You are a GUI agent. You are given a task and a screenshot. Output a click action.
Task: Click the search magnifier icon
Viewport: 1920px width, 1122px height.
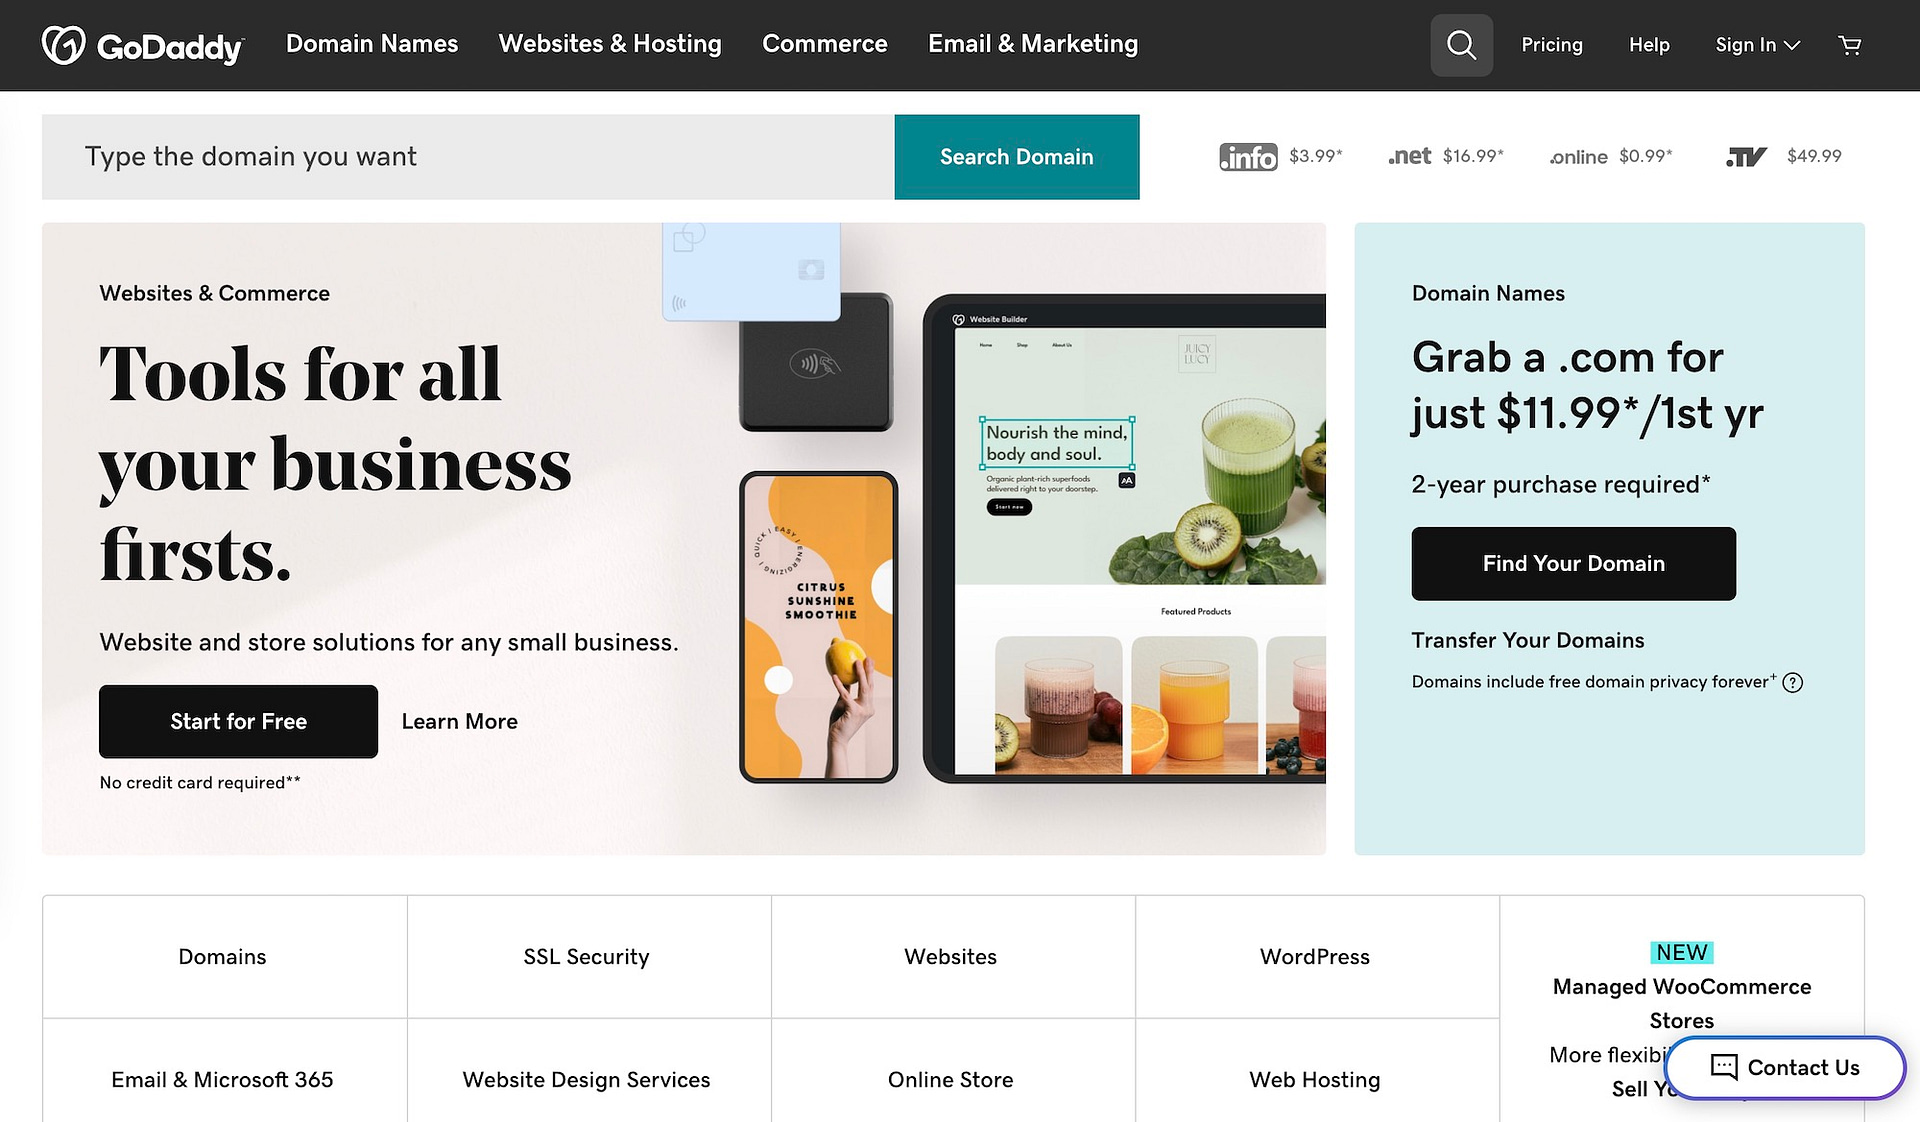coord(1462,44)
